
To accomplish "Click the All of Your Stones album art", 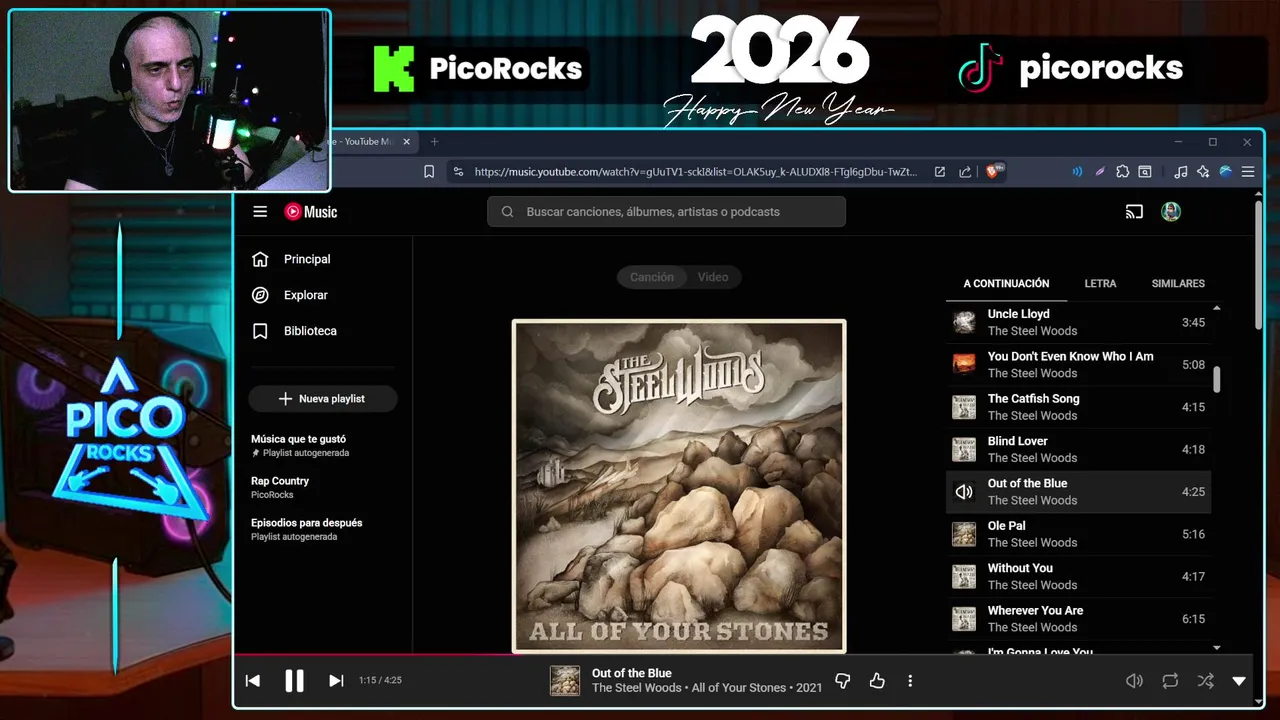I will pos(679,486).
